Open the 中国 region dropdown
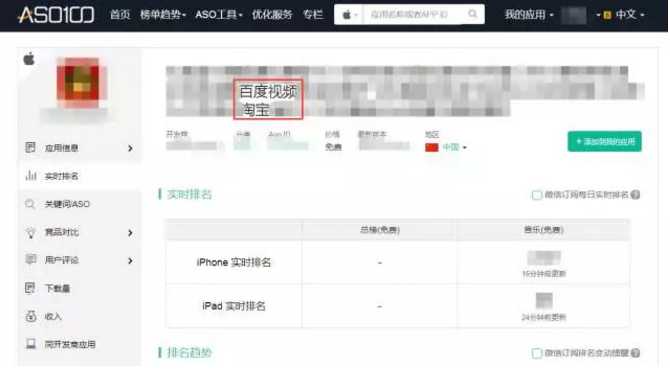The width and height of the screenshot is (670, 374). coord(446,147)
